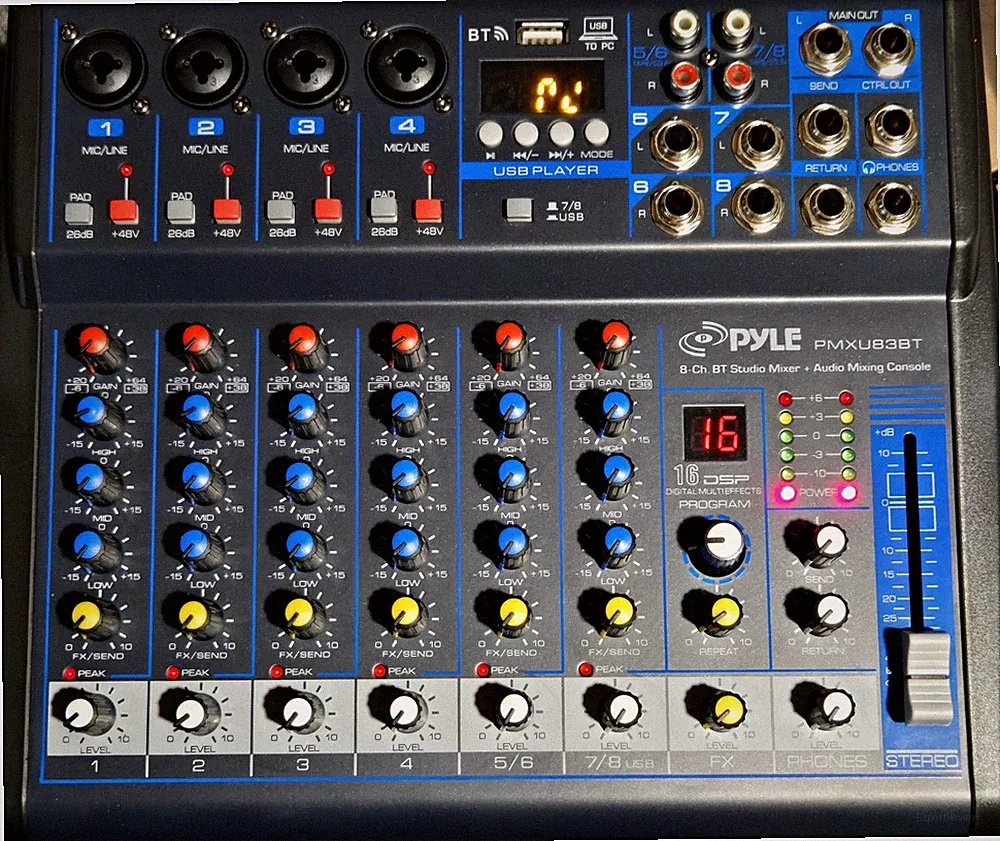Toggle channel 4 +48V phantom power switch
1000x841 pixels.
pyautogui.click(x=428, y=209)
